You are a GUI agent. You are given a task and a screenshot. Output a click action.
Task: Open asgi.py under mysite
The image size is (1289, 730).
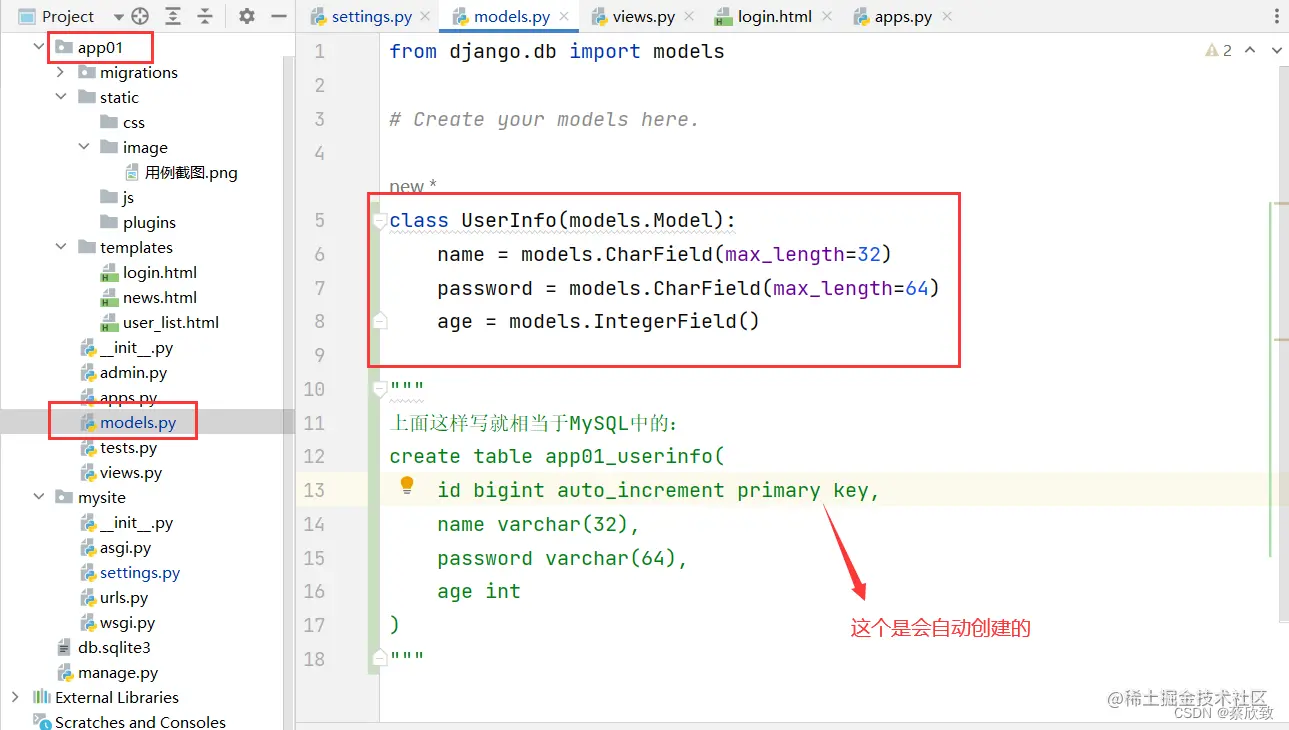point(116,547)
